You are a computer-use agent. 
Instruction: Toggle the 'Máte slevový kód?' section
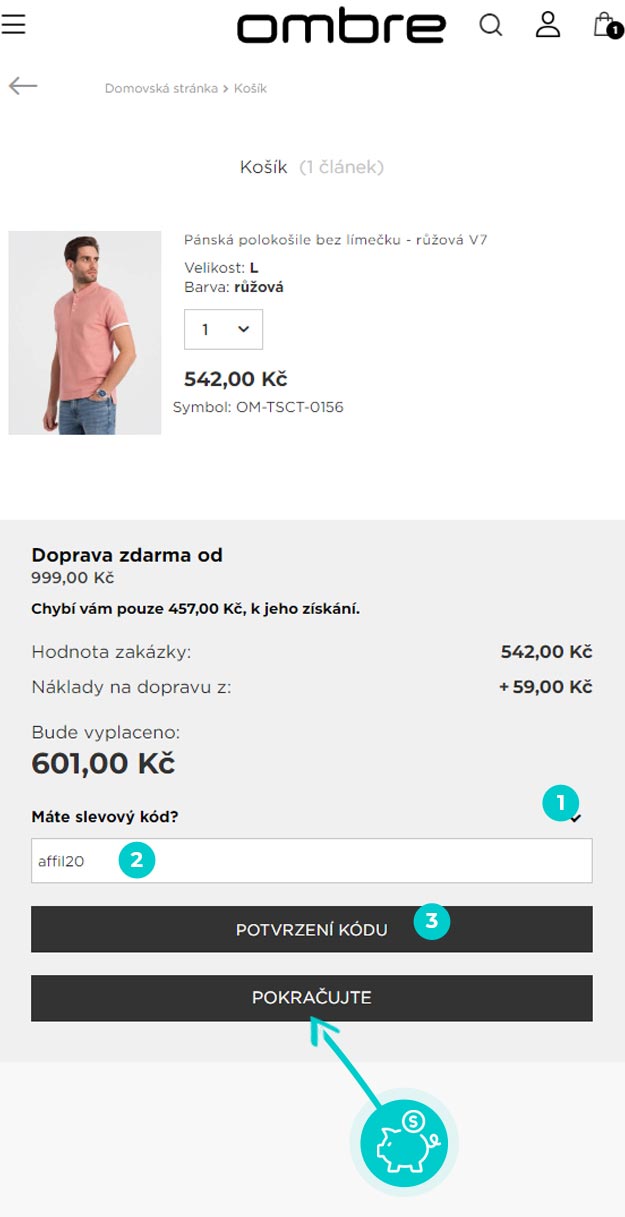105,817
